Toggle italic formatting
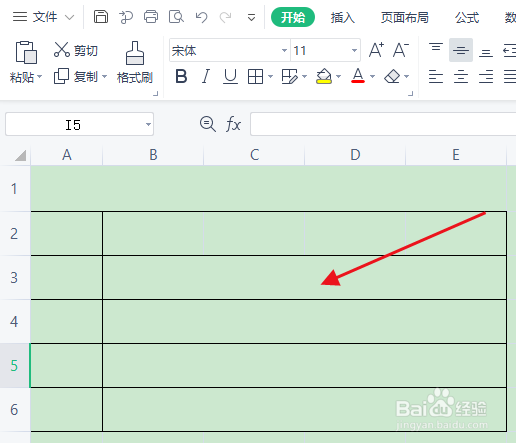Screen dimensions: 516x443 coord(206,77)
